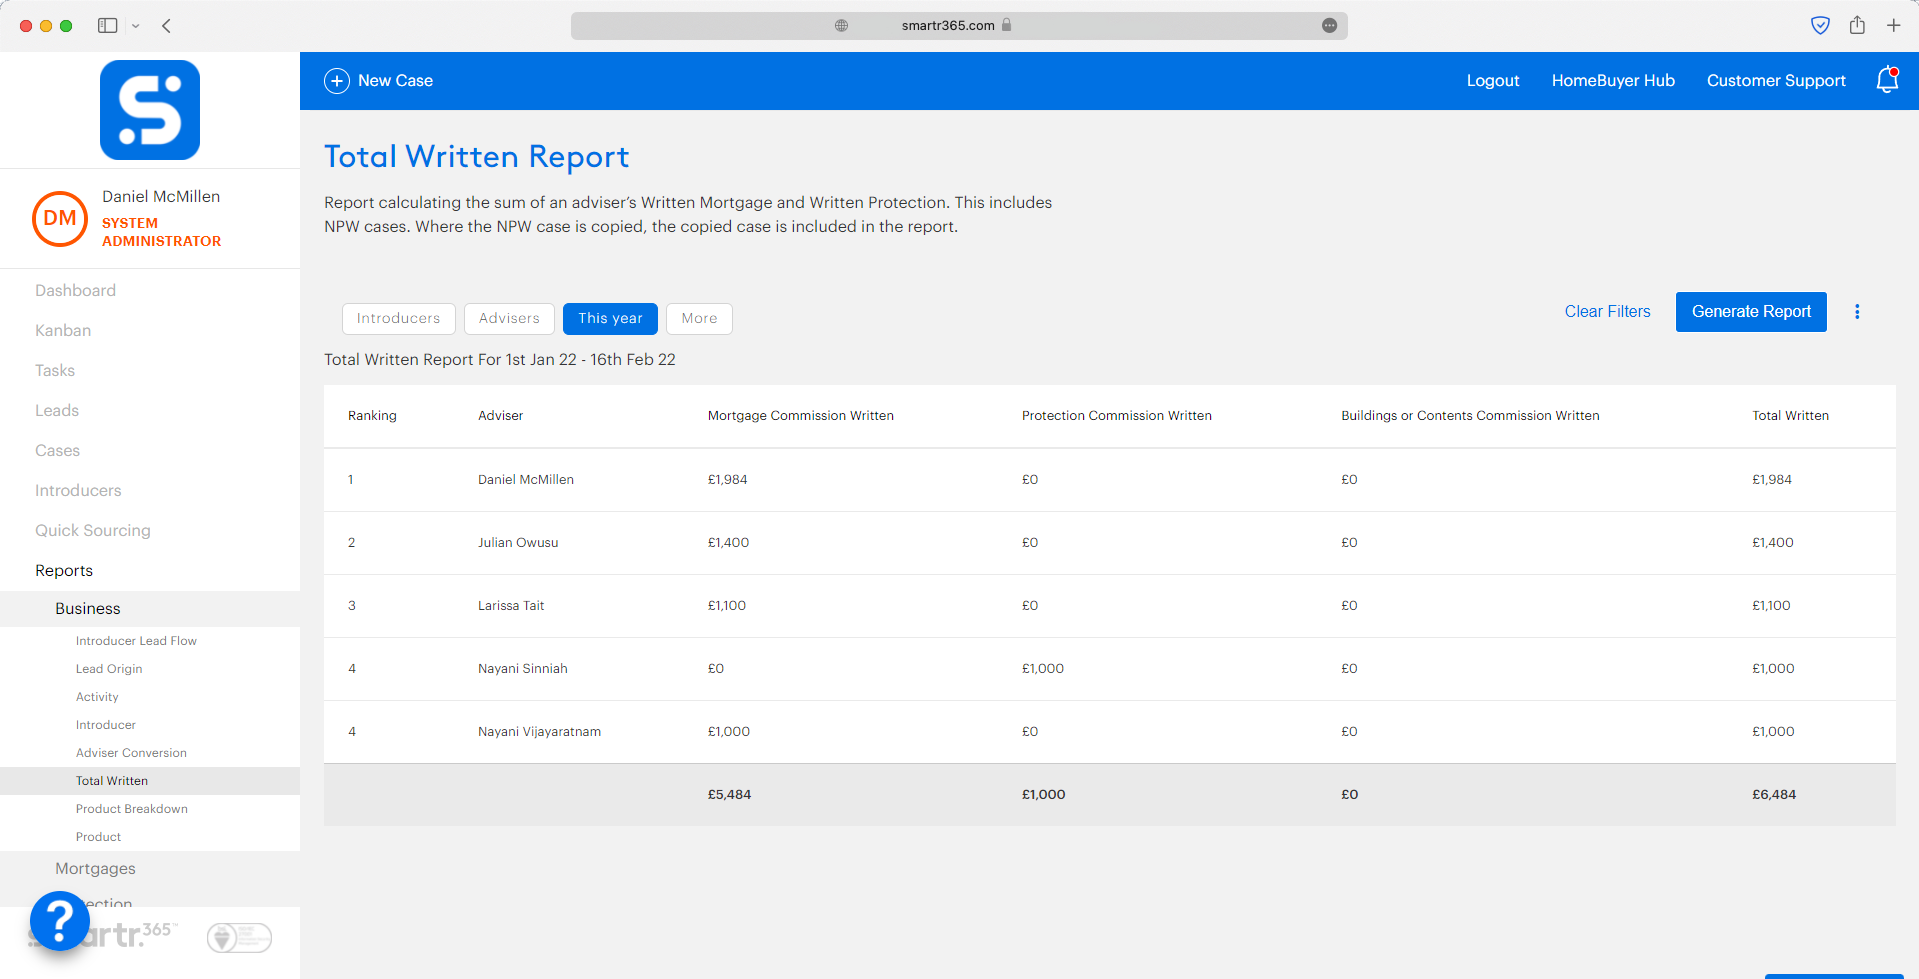Click the Daniel McMillen adviser cell
The image size is (1919, 979).
click(526, 480)
